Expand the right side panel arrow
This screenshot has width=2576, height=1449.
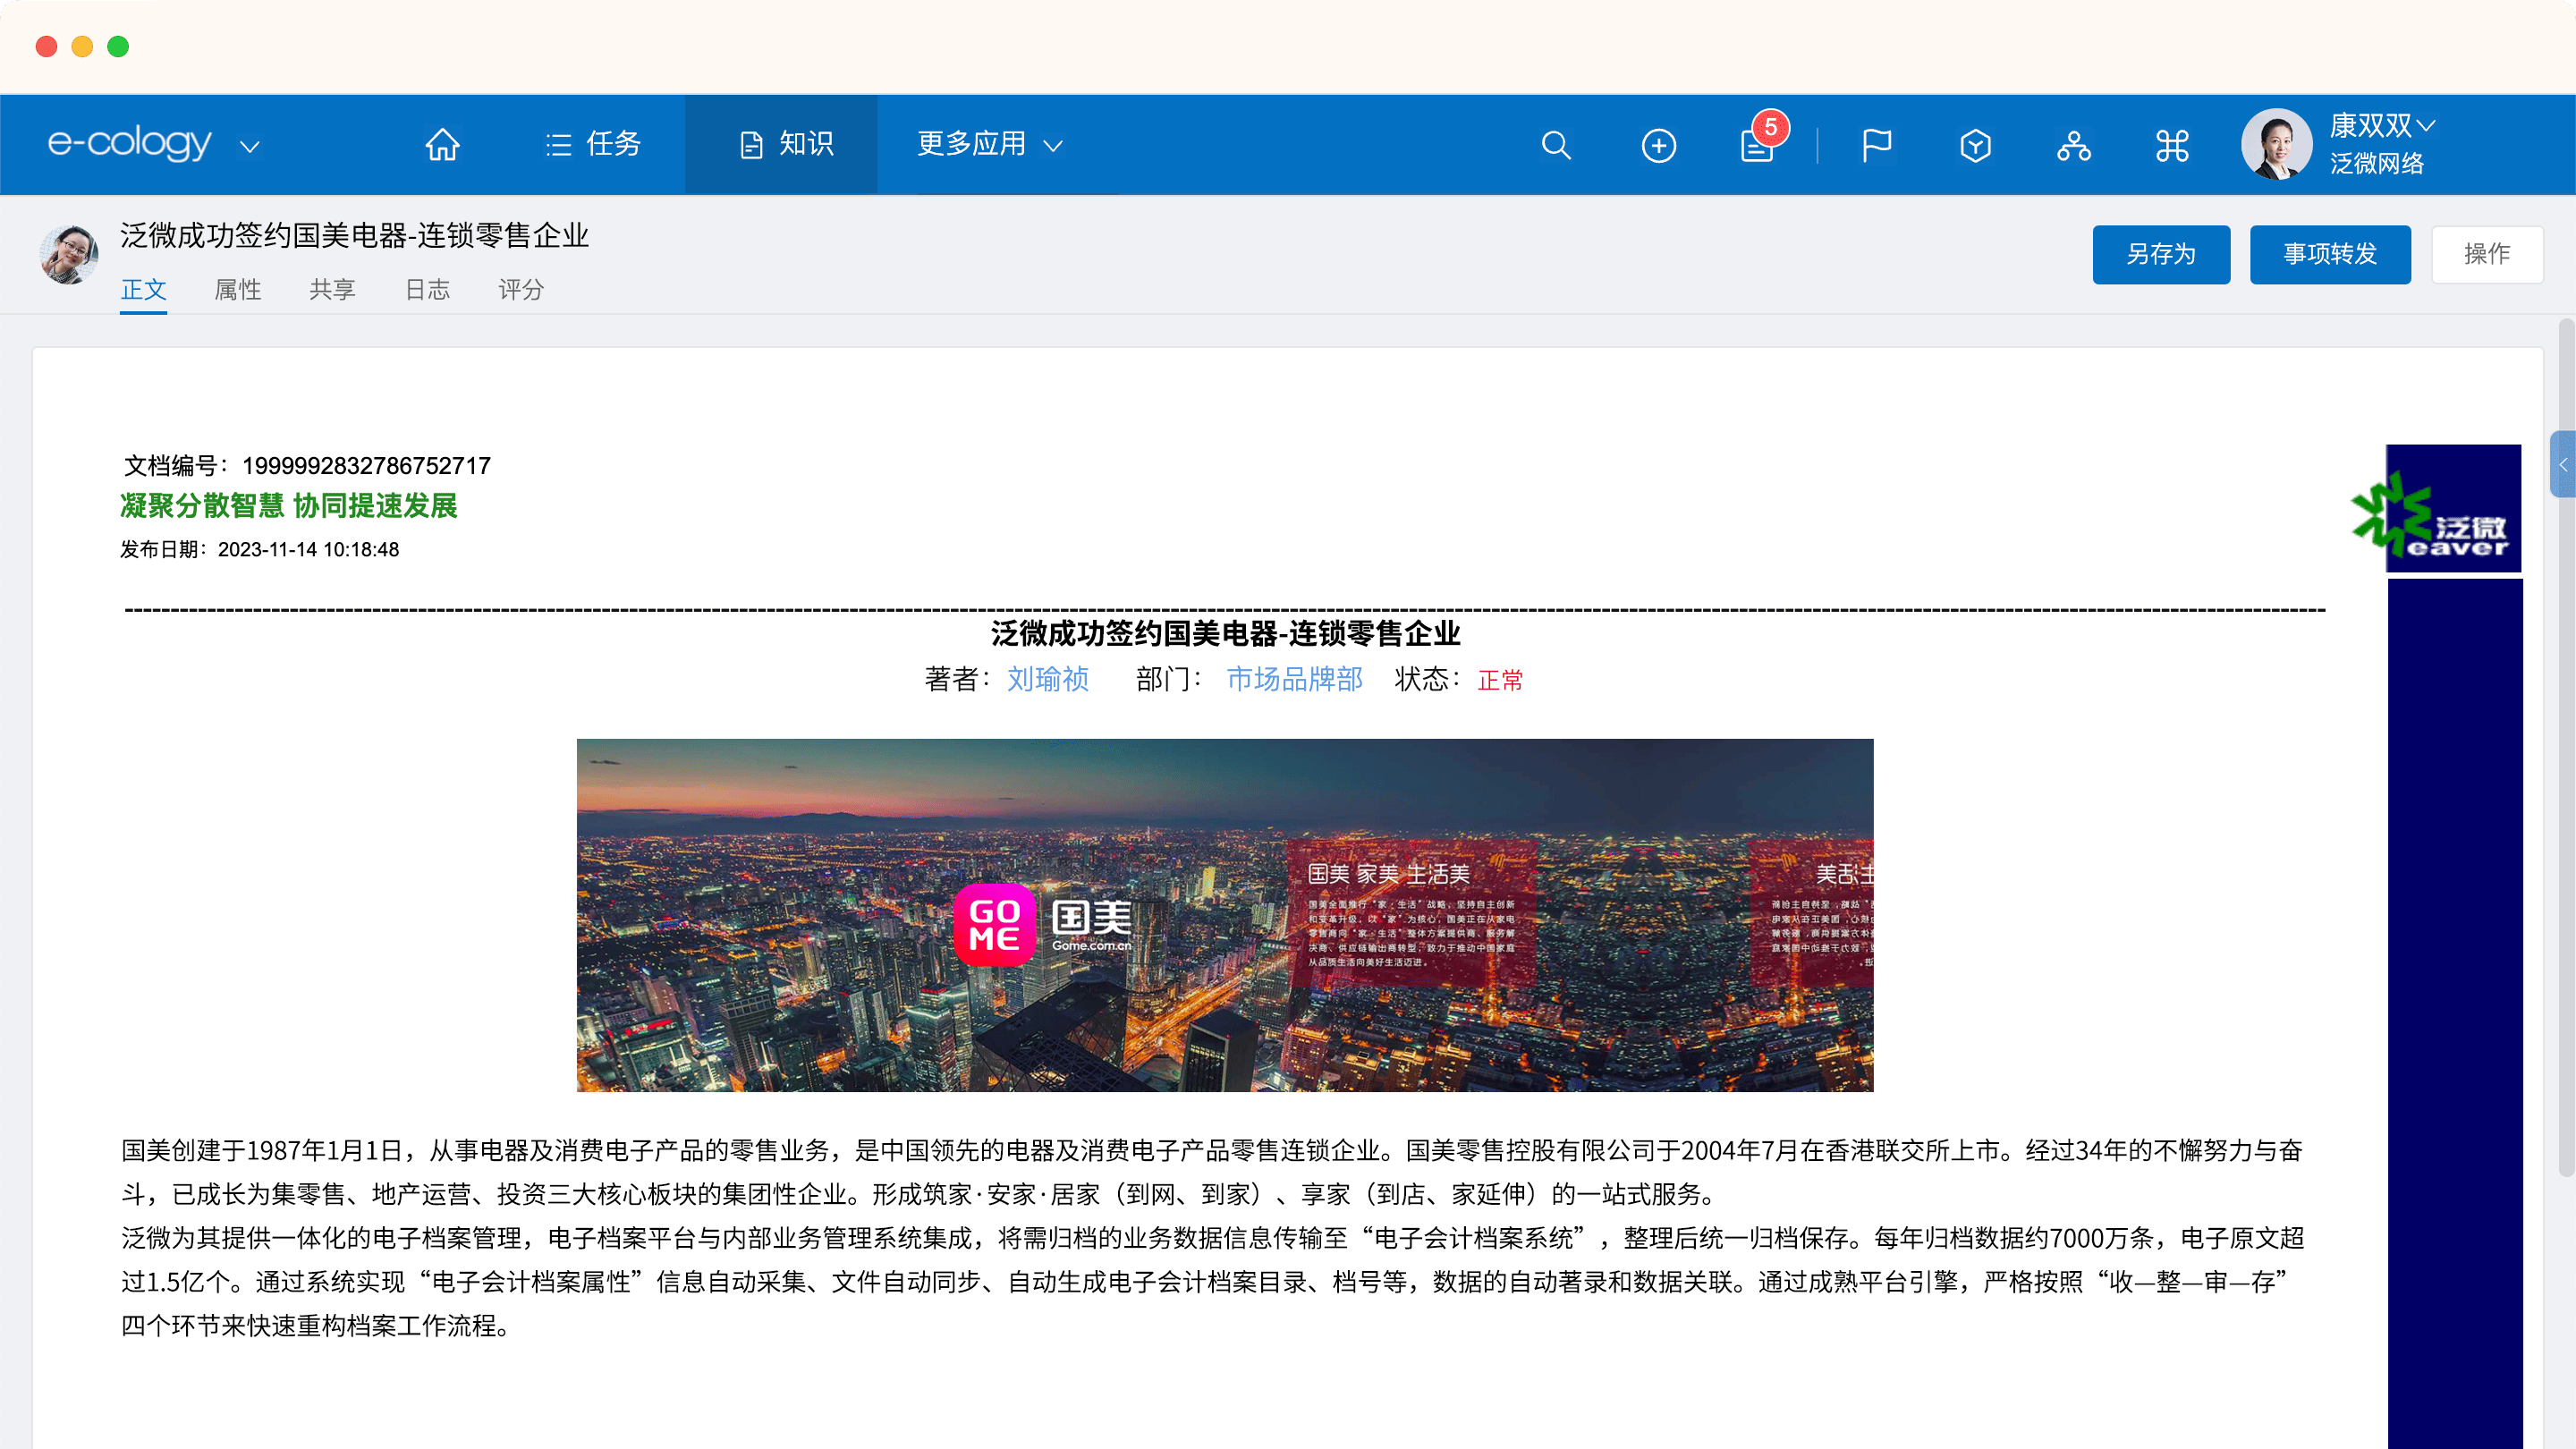pos(2564,464)
